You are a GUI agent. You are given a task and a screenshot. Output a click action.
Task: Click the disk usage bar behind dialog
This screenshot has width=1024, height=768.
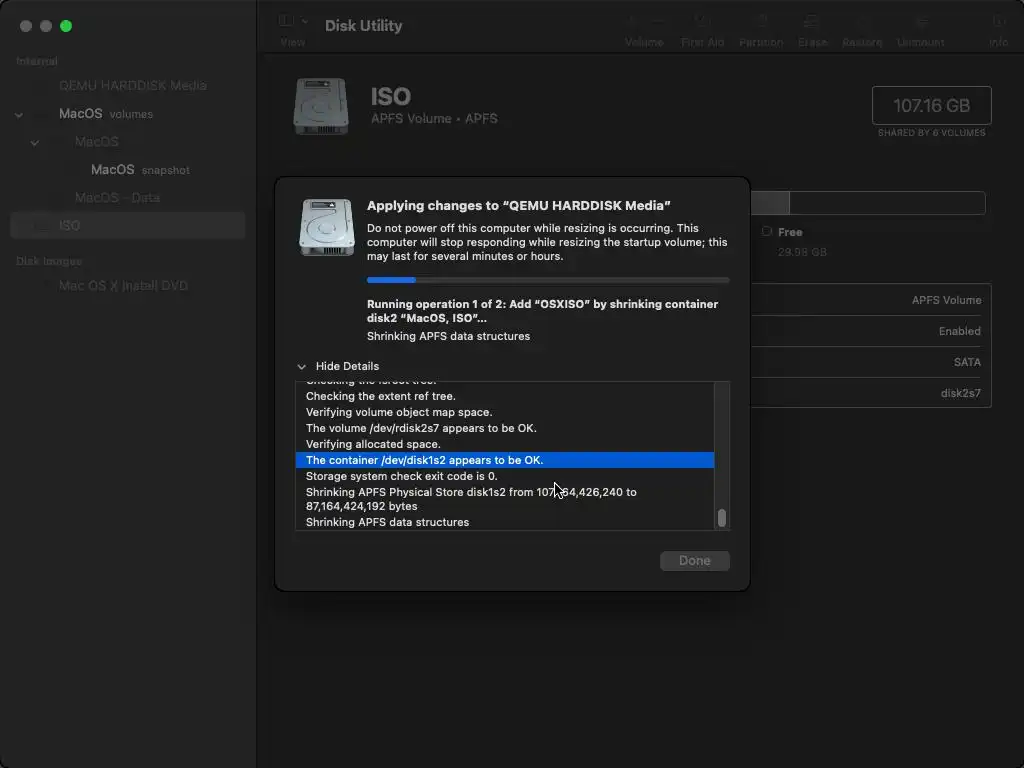coord(868,203)
